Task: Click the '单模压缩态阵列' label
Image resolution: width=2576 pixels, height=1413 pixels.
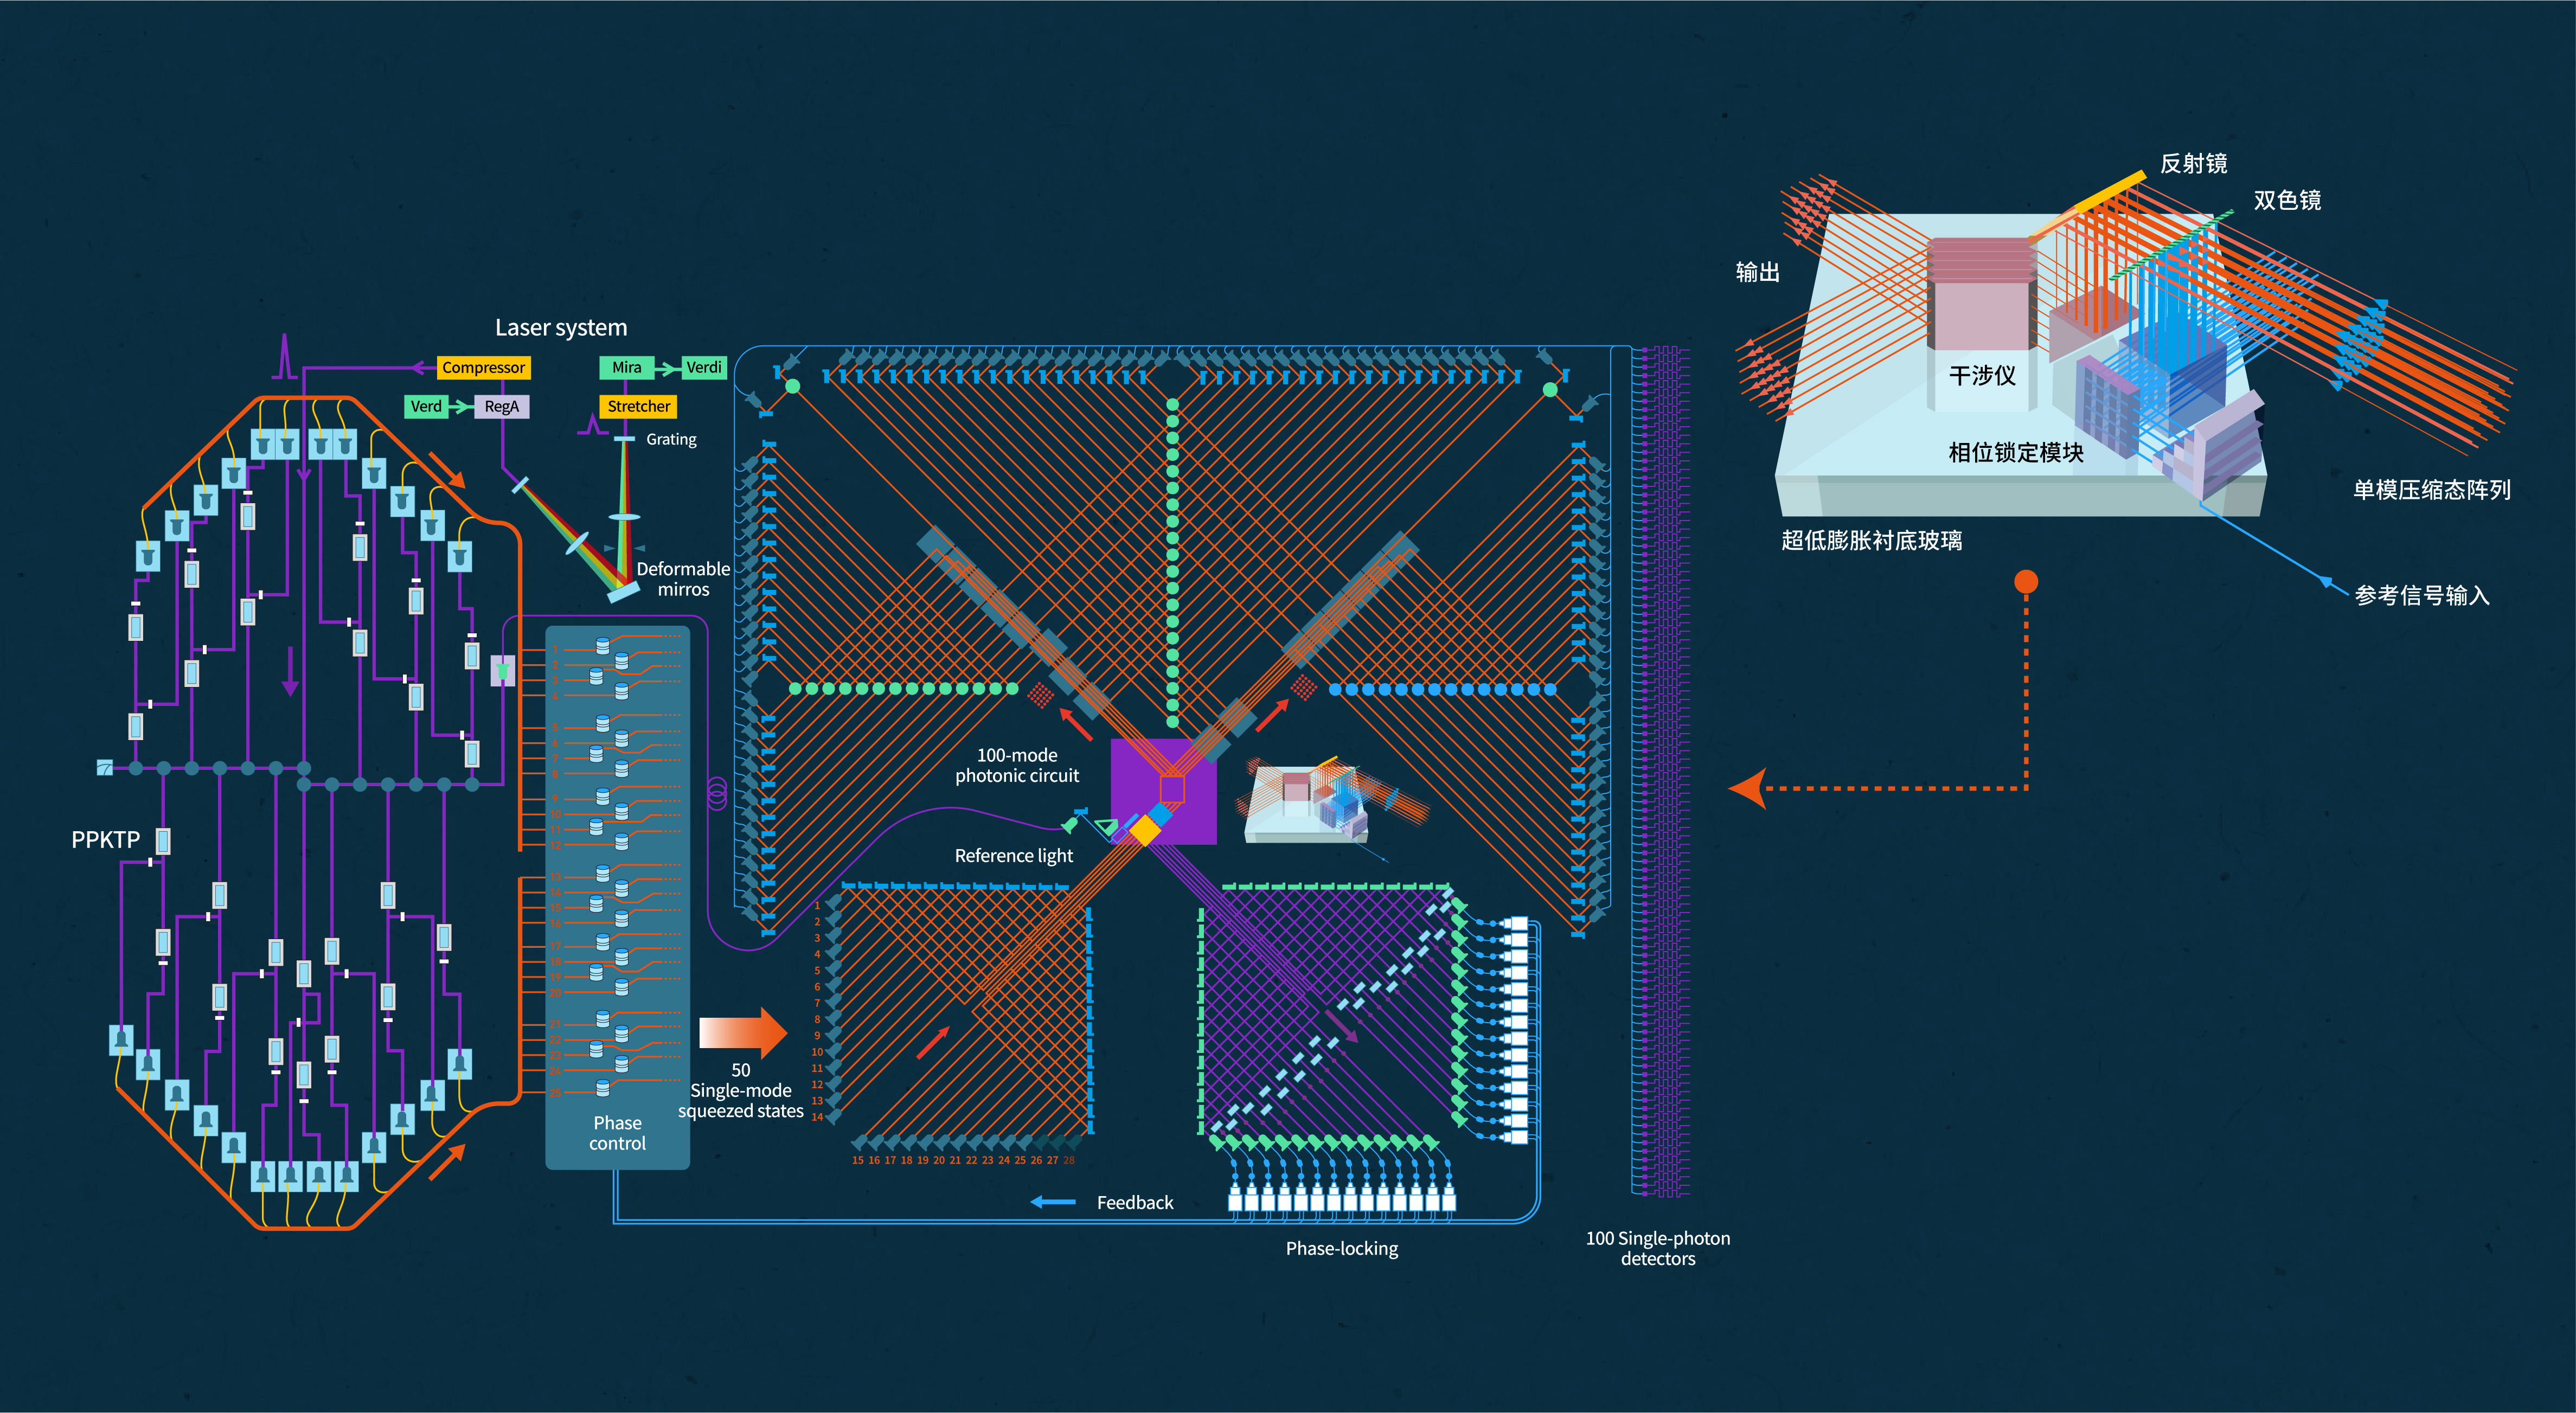Action: point(2431,490)
